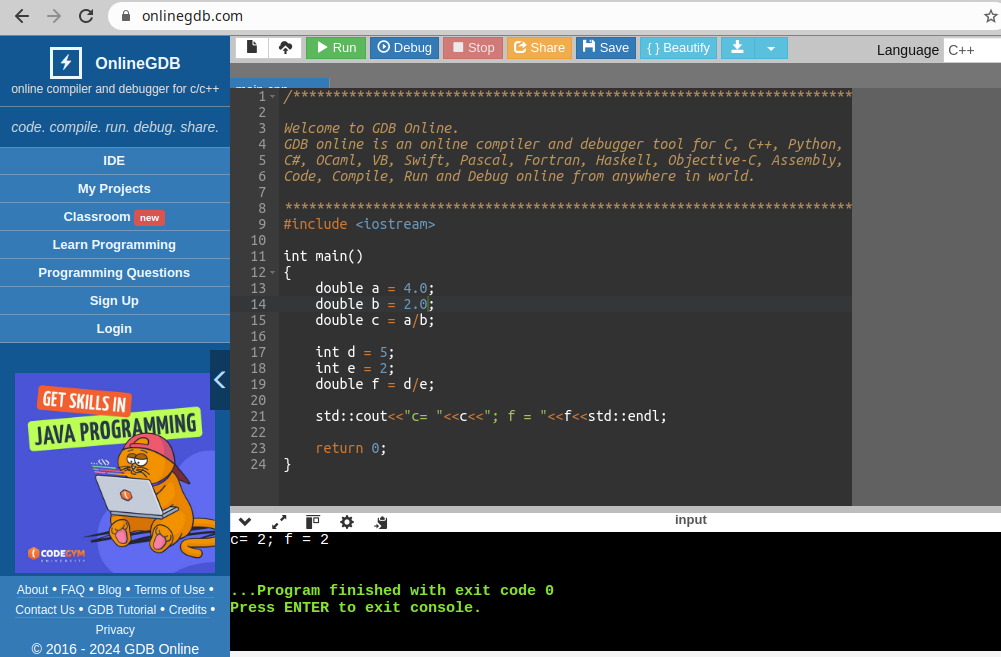Open the About link

[x=33, y=590]
